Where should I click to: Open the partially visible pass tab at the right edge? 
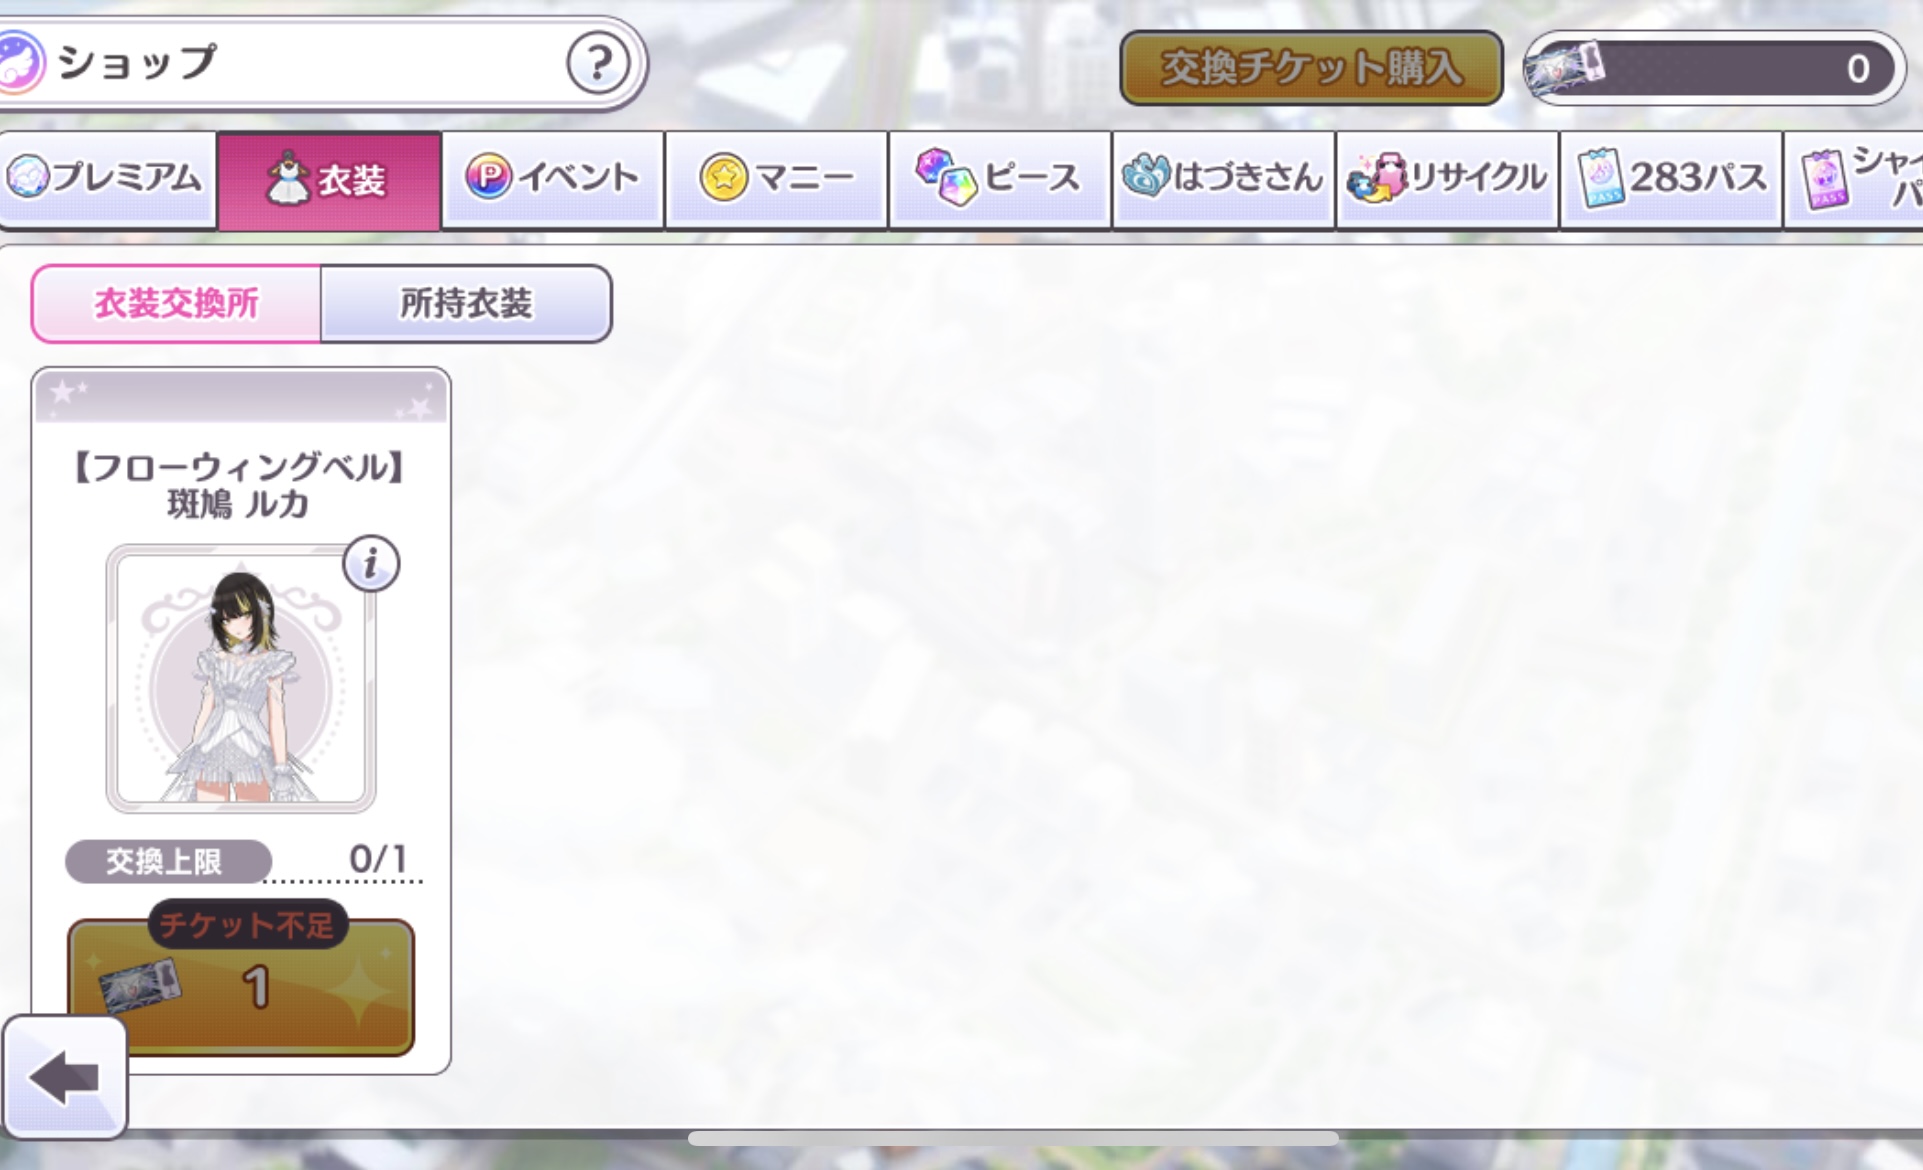(1854, 179)
